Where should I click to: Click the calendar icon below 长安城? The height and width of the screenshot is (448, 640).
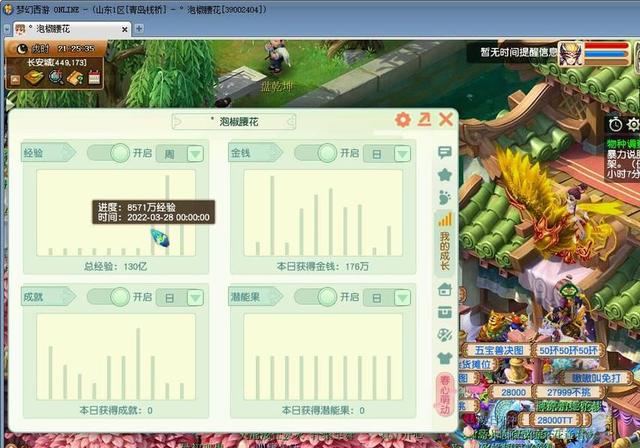[x=94, y=77]
